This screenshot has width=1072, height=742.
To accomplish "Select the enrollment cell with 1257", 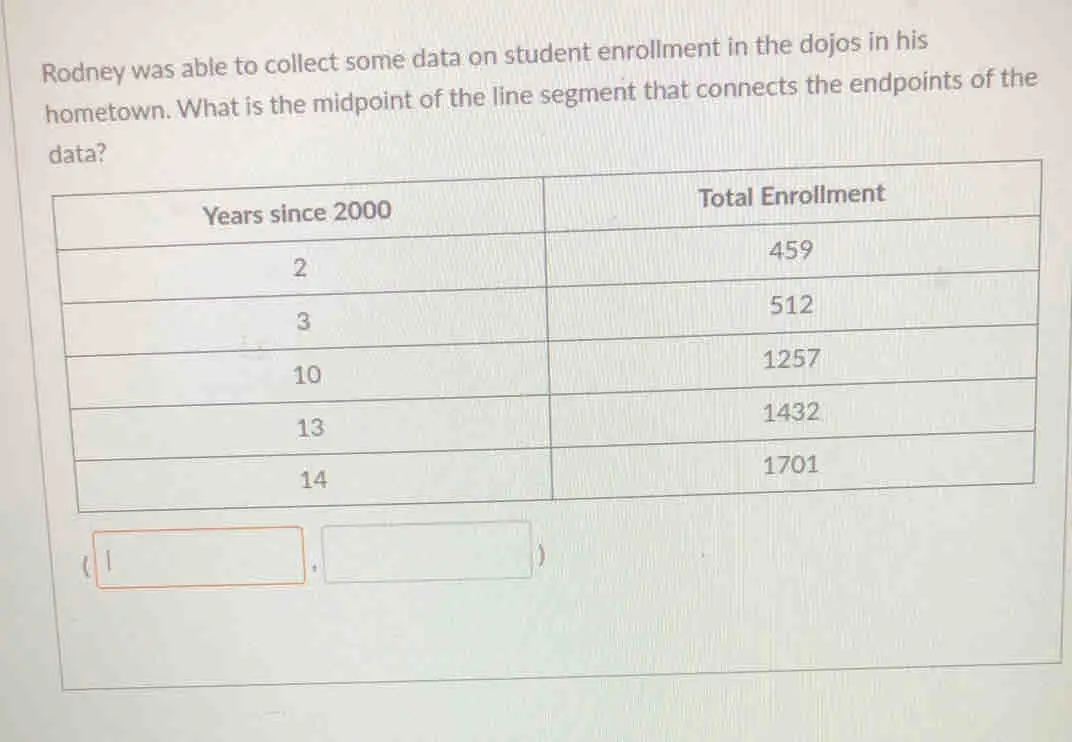I will tap(792, 359).
